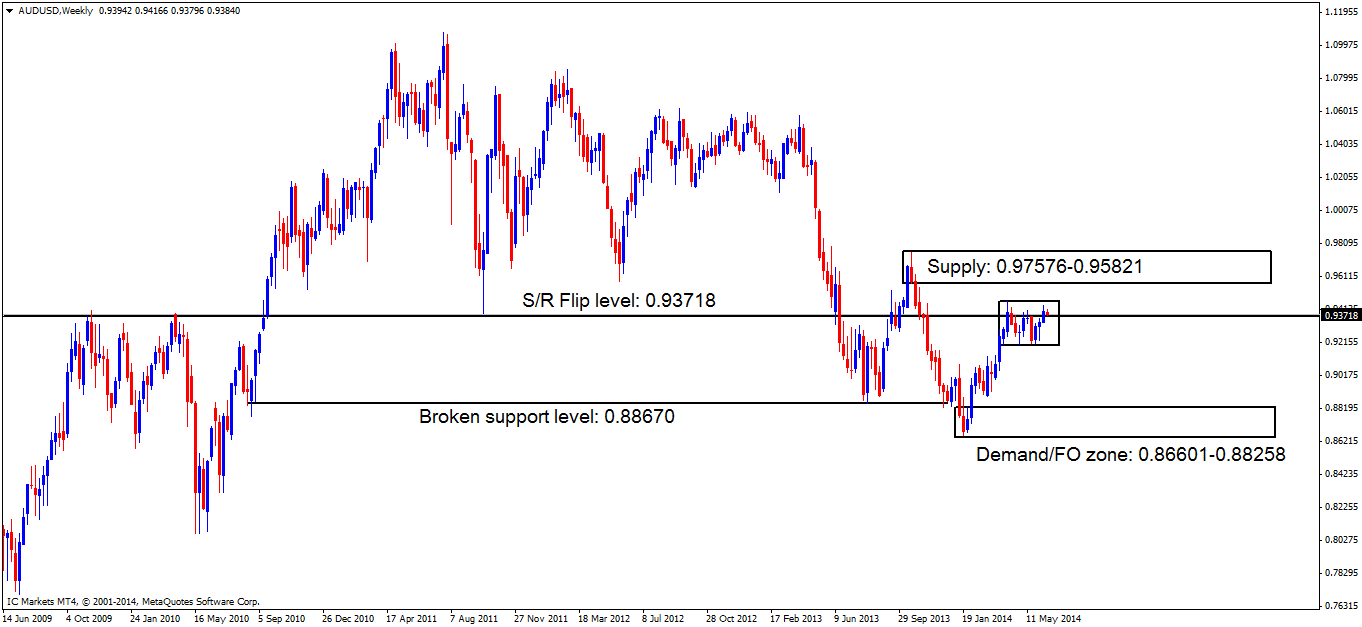Click the 16 May 2010 date label
This screenshot has height=627, width=1362.
[x=220, y=618]
